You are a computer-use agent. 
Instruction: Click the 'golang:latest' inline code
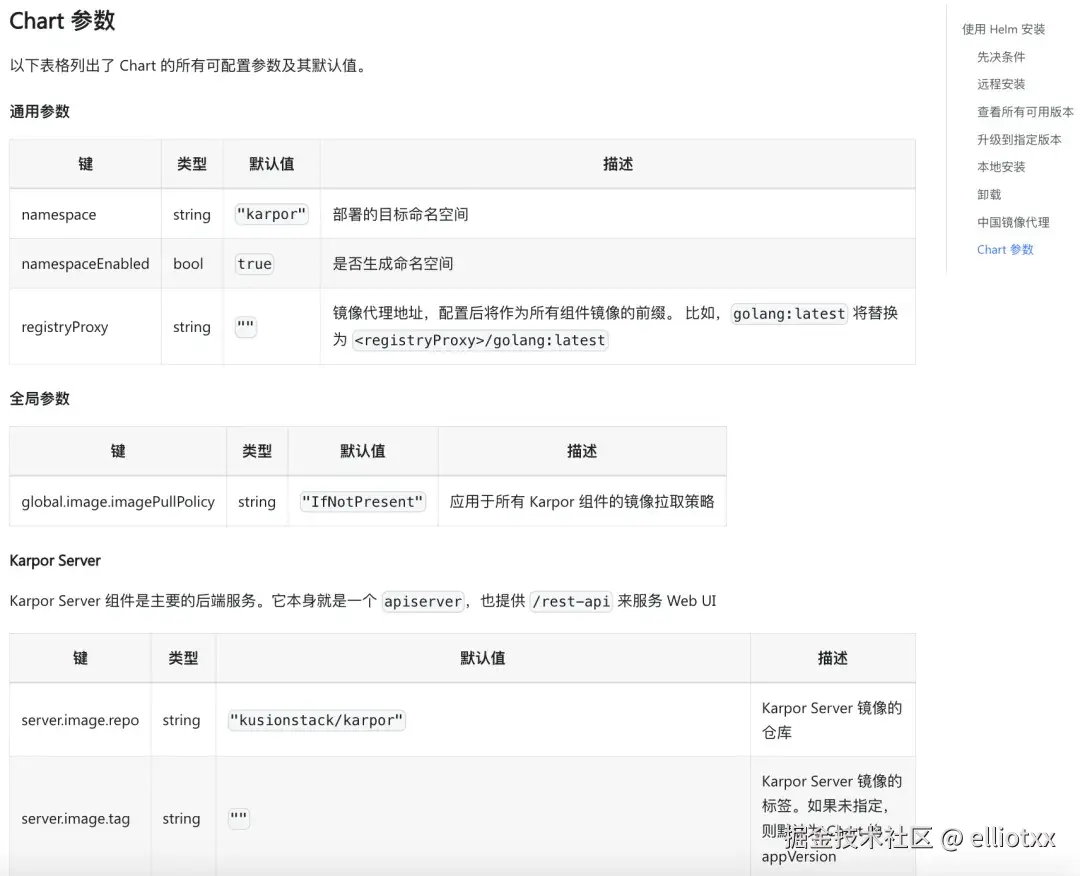(789, 314)
